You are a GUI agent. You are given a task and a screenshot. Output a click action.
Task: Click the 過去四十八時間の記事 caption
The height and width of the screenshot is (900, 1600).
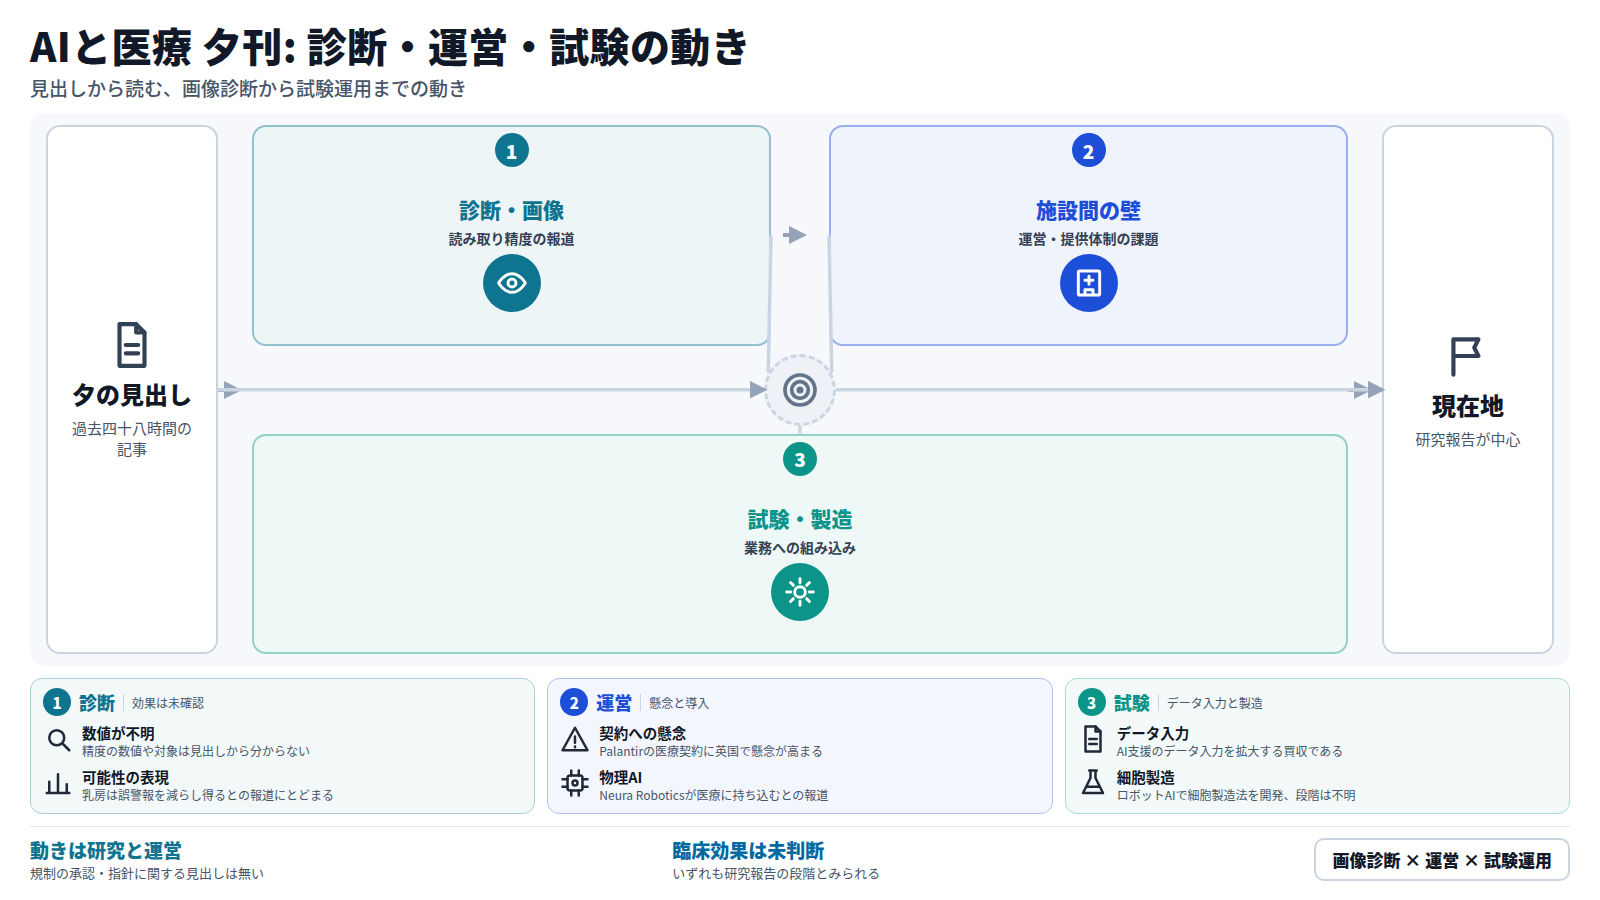click(132, 439)
